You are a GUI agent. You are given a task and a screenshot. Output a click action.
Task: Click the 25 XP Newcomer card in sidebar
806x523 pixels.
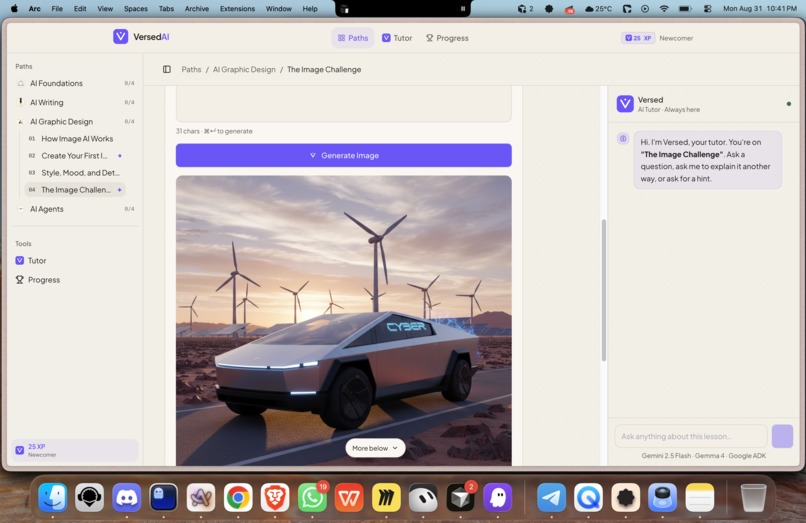click(75, 450)
